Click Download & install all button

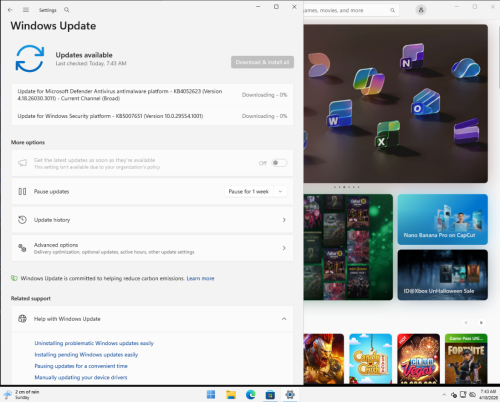click(262, 62)
